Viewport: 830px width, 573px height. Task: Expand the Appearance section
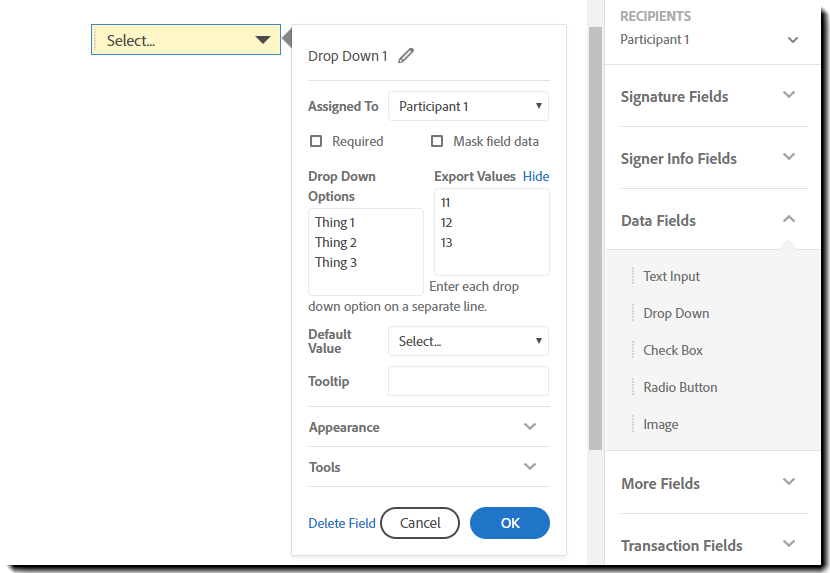pyautogui.click(x=530, y=427)
